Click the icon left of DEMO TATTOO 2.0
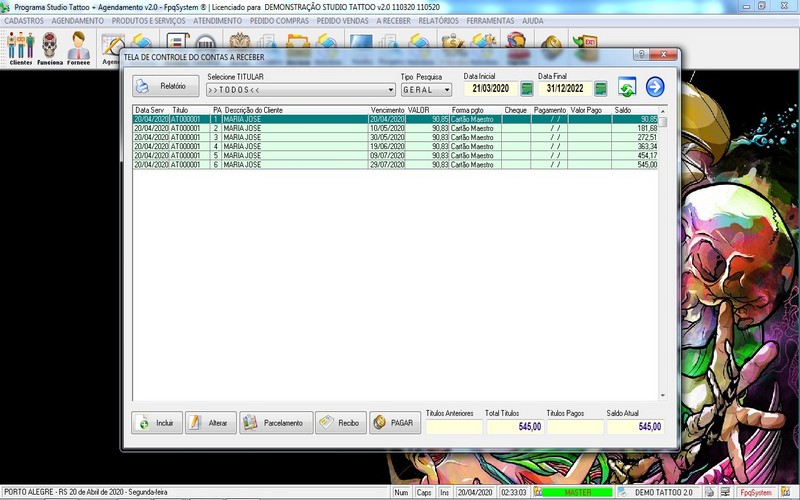The image size is (800, 500). tap(622, 492)
